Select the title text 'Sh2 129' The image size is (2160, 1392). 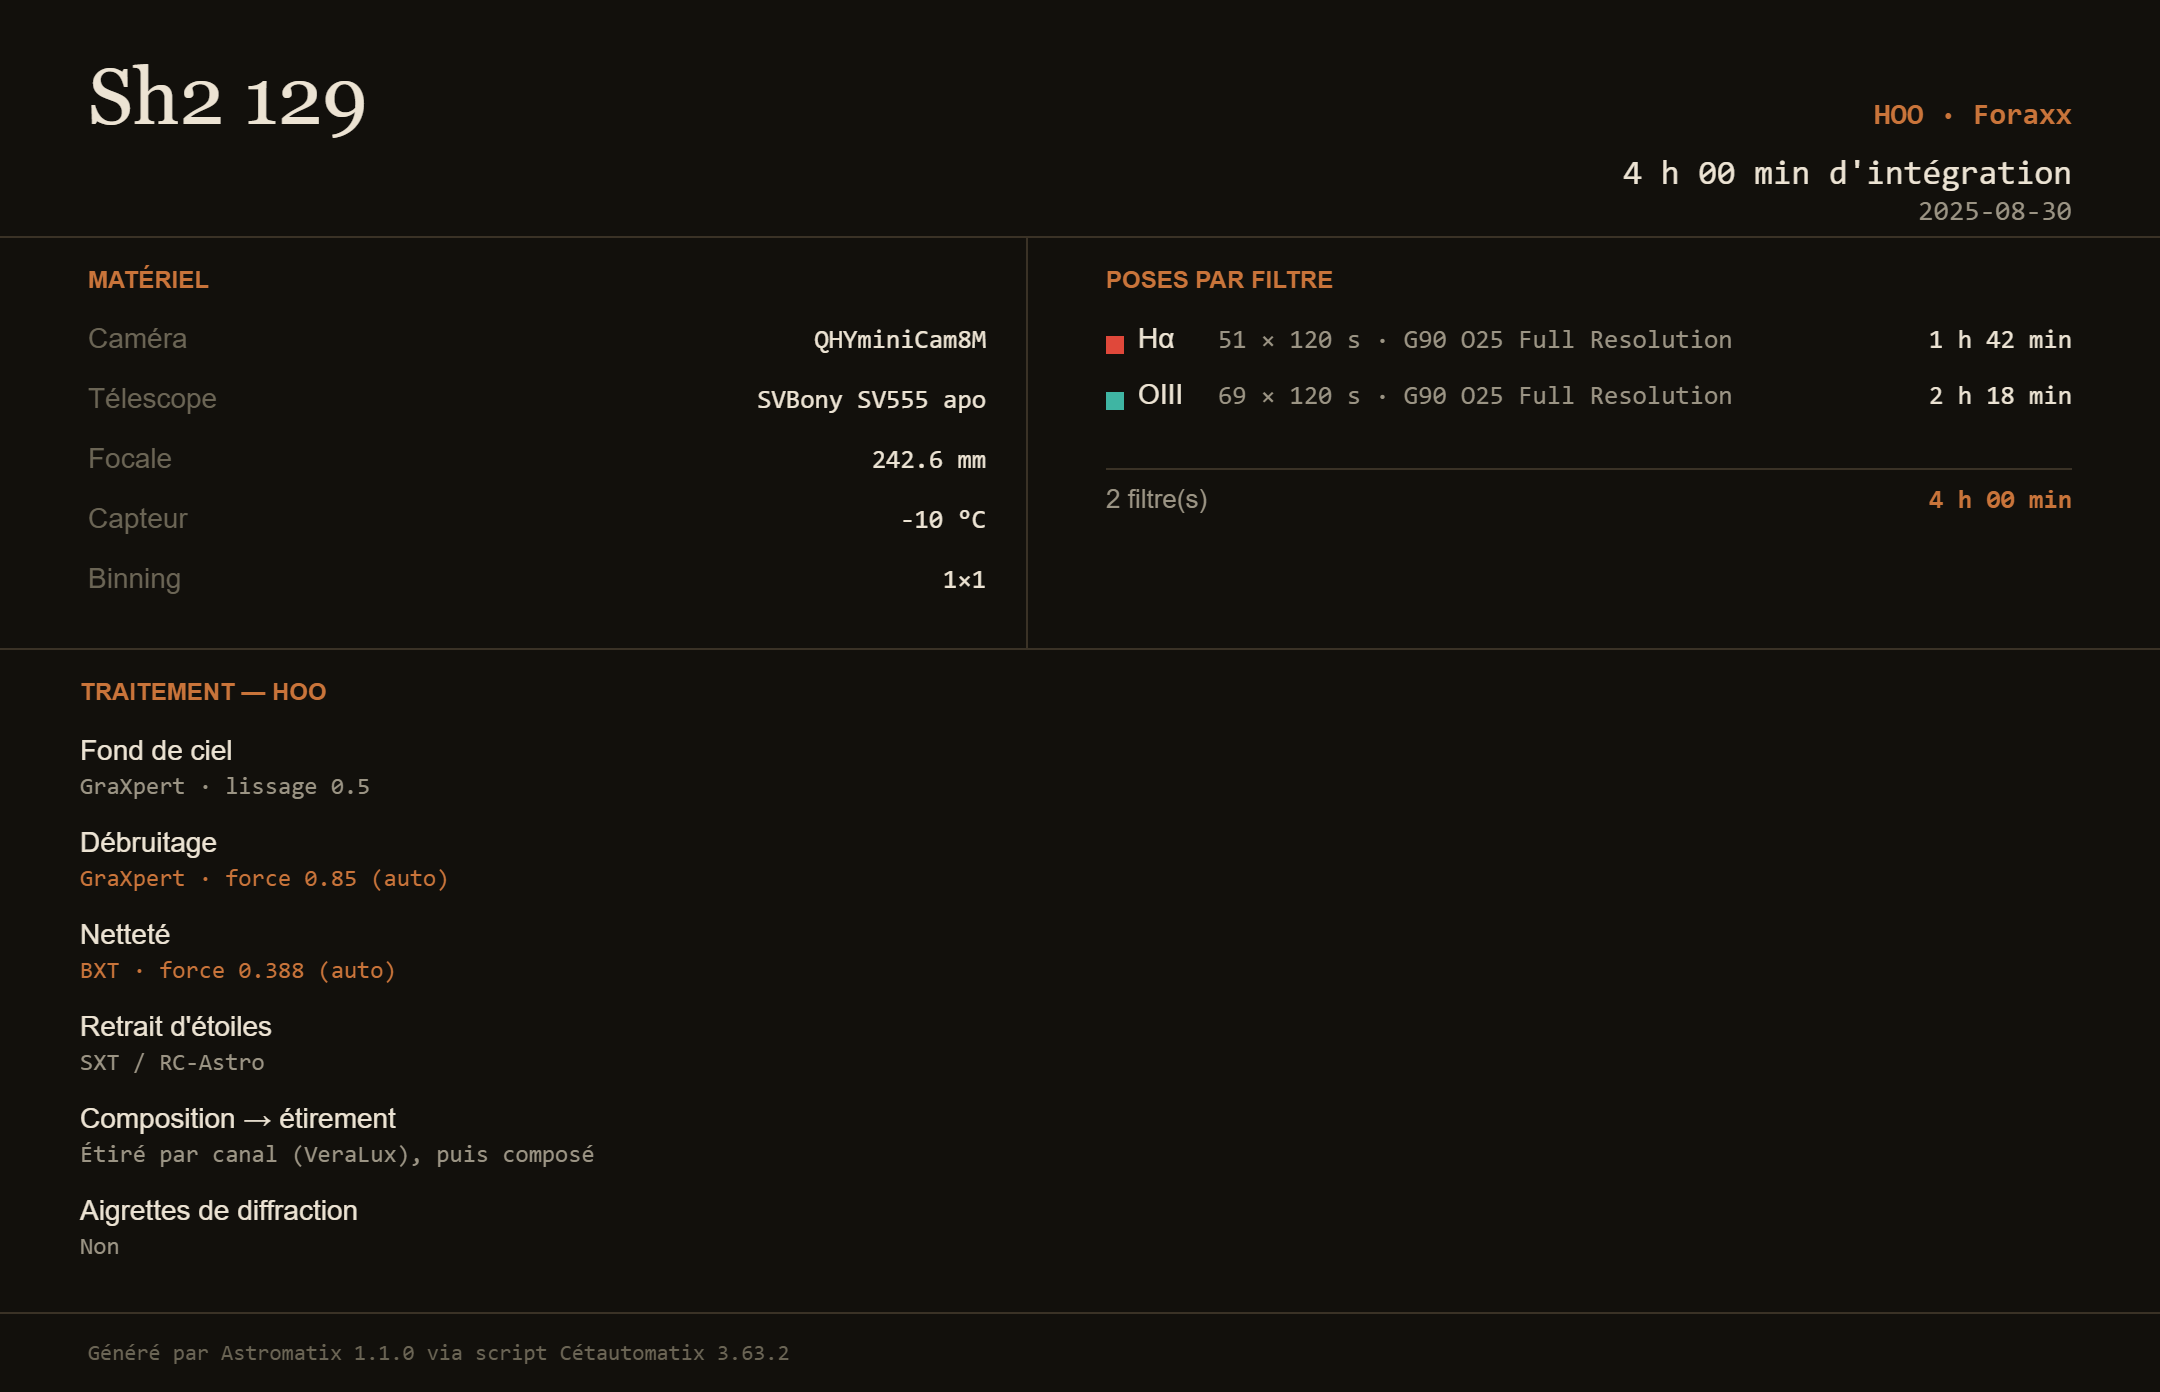[x=227, y=98]
